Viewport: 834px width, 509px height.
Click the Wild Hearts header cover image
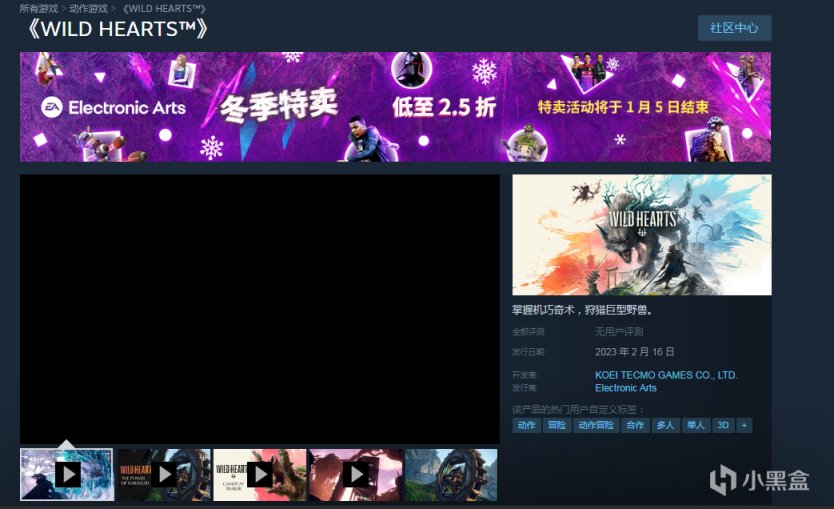click(641, 235)
